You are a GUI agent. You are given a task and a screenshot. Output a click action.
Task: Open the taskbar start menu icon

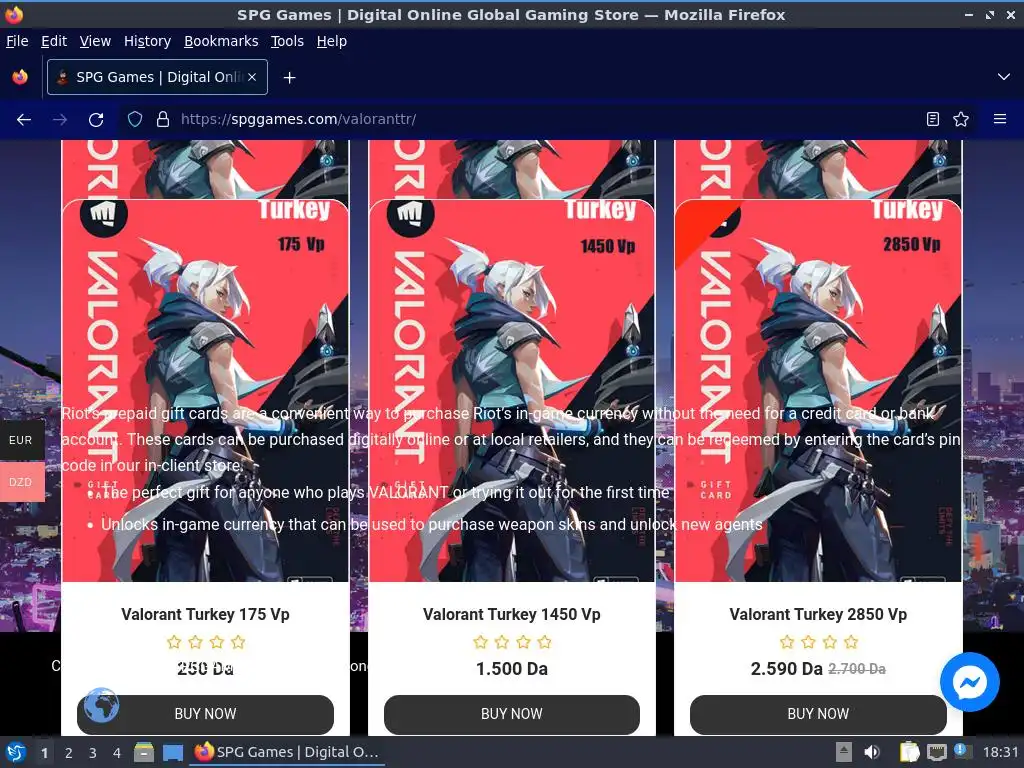point(16,752)
